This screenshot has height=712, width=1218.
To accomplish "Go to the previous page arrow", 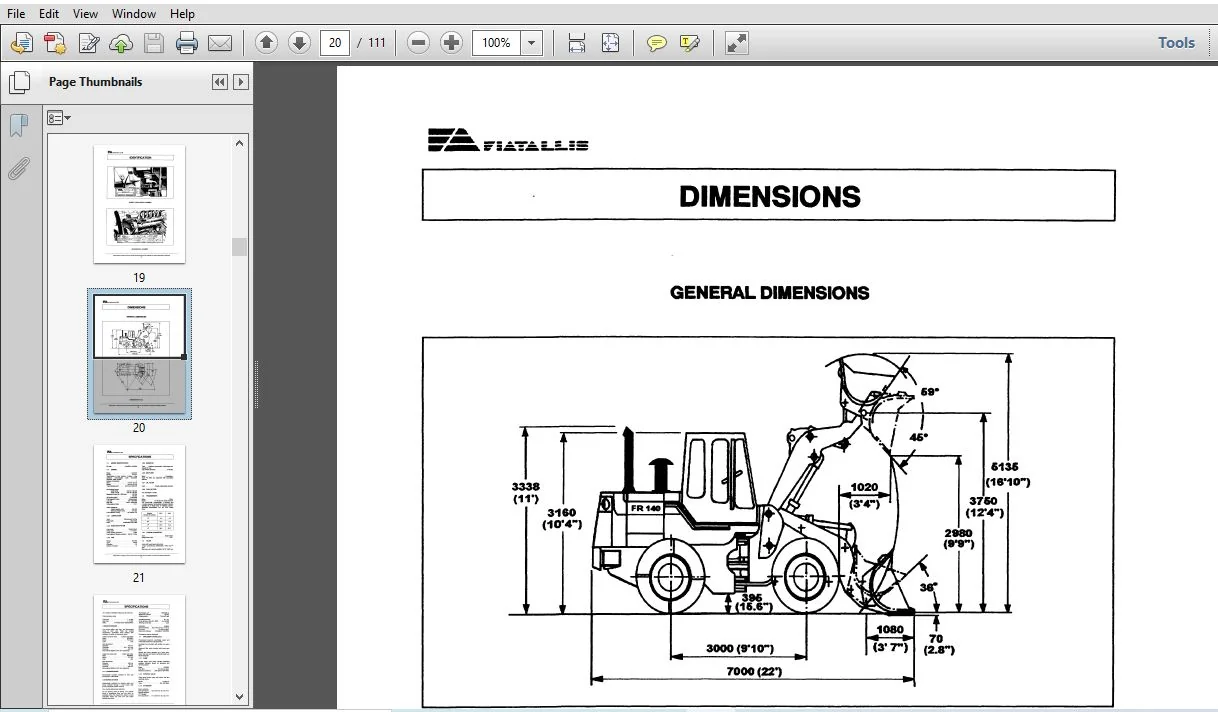I will pyautogui.click(x=266, y=43).
